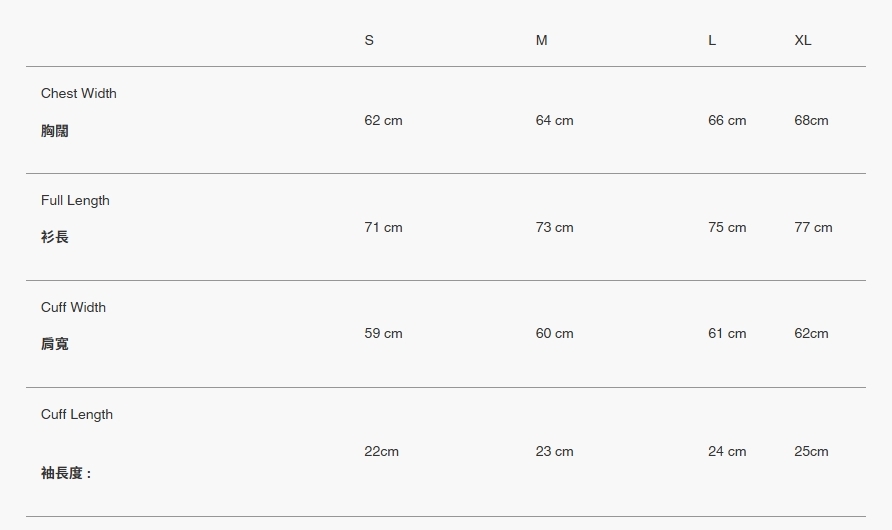Click the 77 cm Full Length XL cell

813,227
